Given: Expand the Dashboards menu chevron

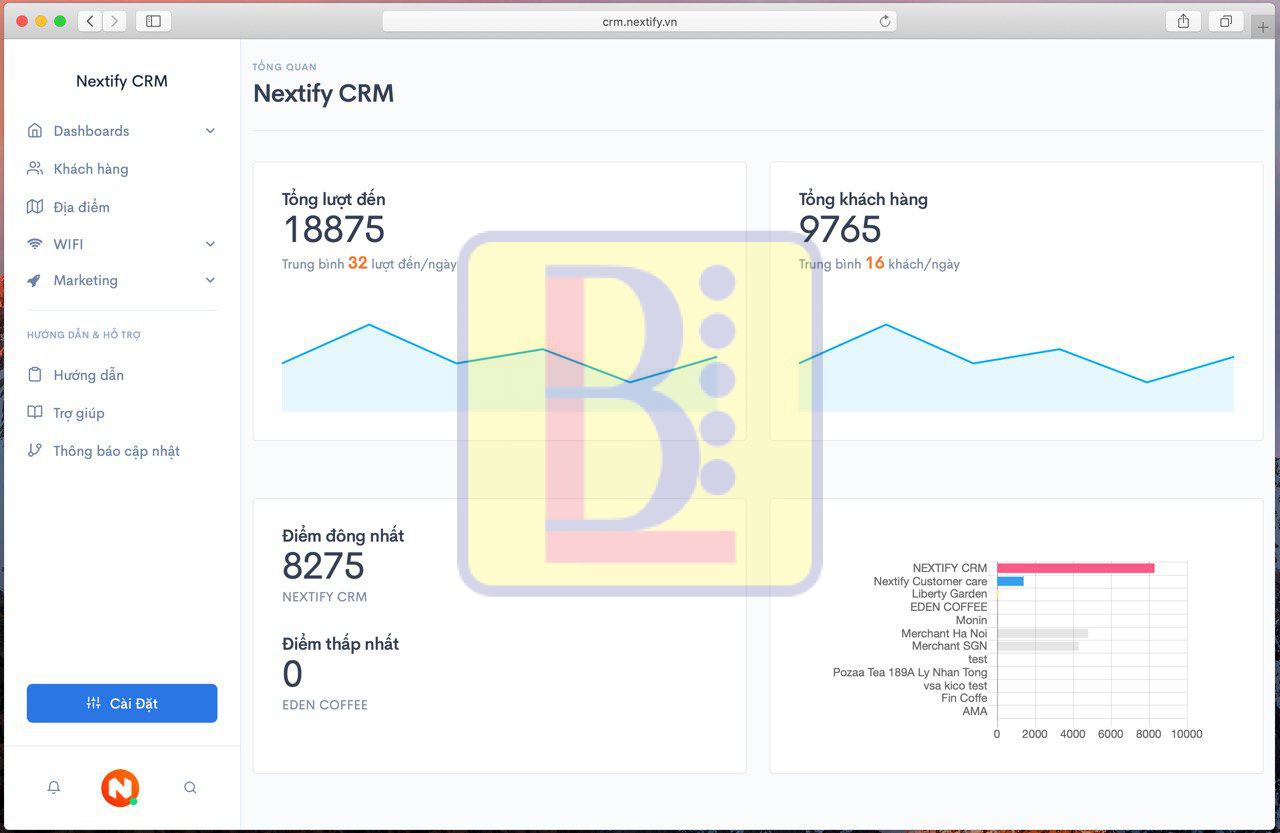Looking at the screenshot, I should pos(210,131).
